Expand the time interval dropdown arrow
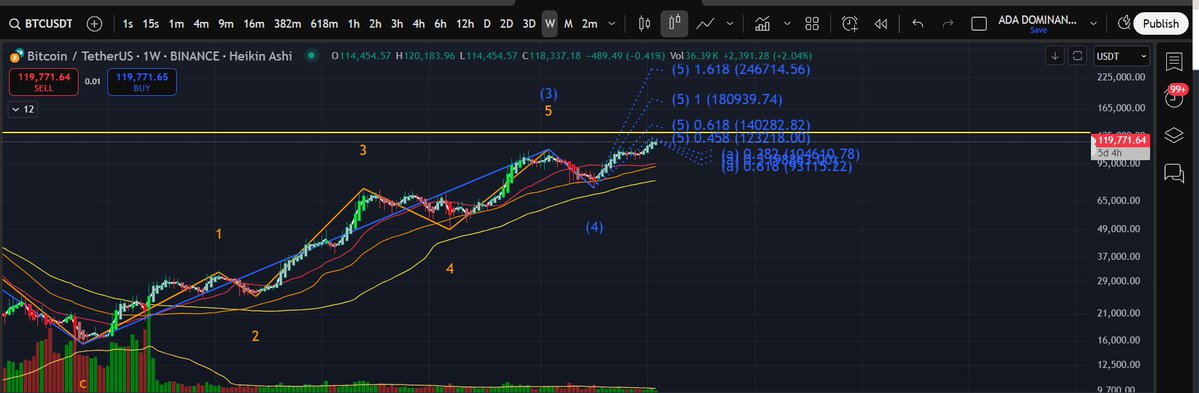This screenshot has width=1199, height=393. pos(612,24)
